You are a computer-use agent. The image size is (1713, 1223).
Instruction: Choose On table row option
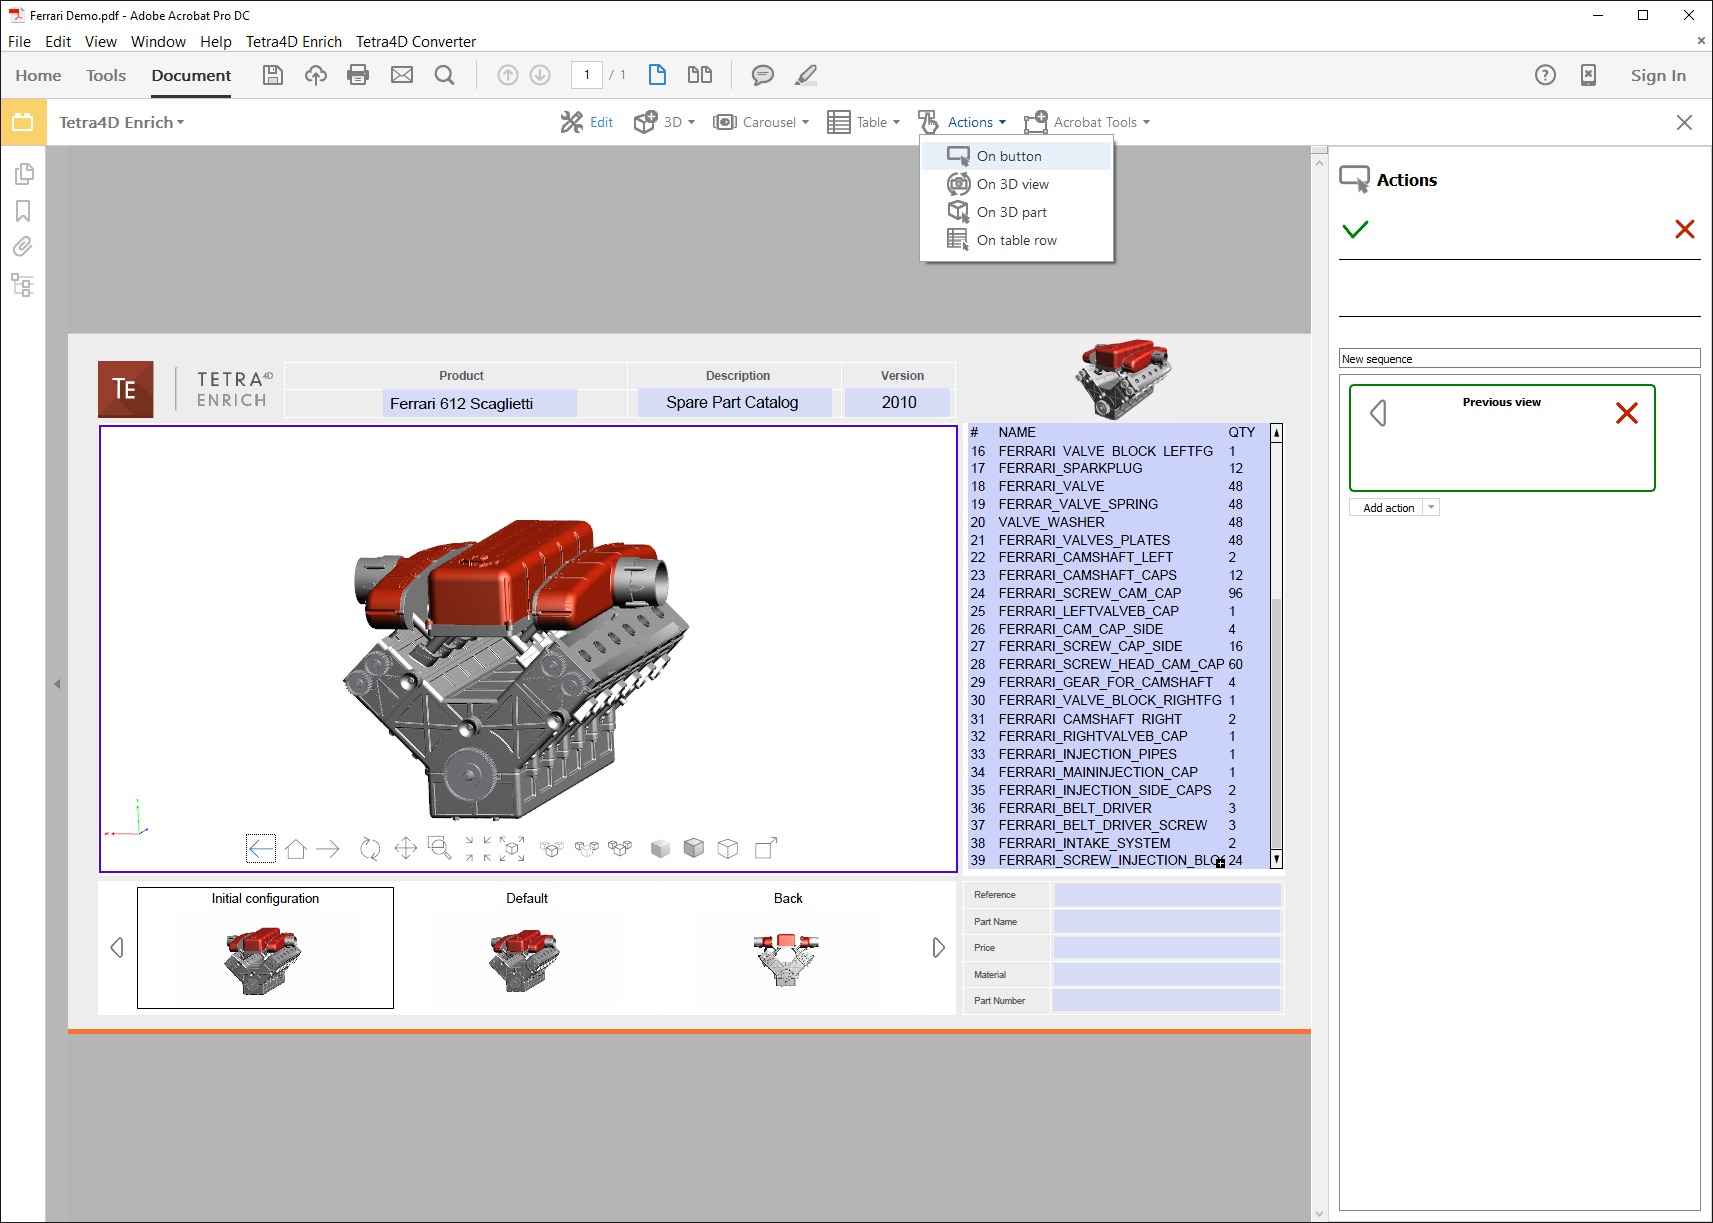[x=1016, y=240]
